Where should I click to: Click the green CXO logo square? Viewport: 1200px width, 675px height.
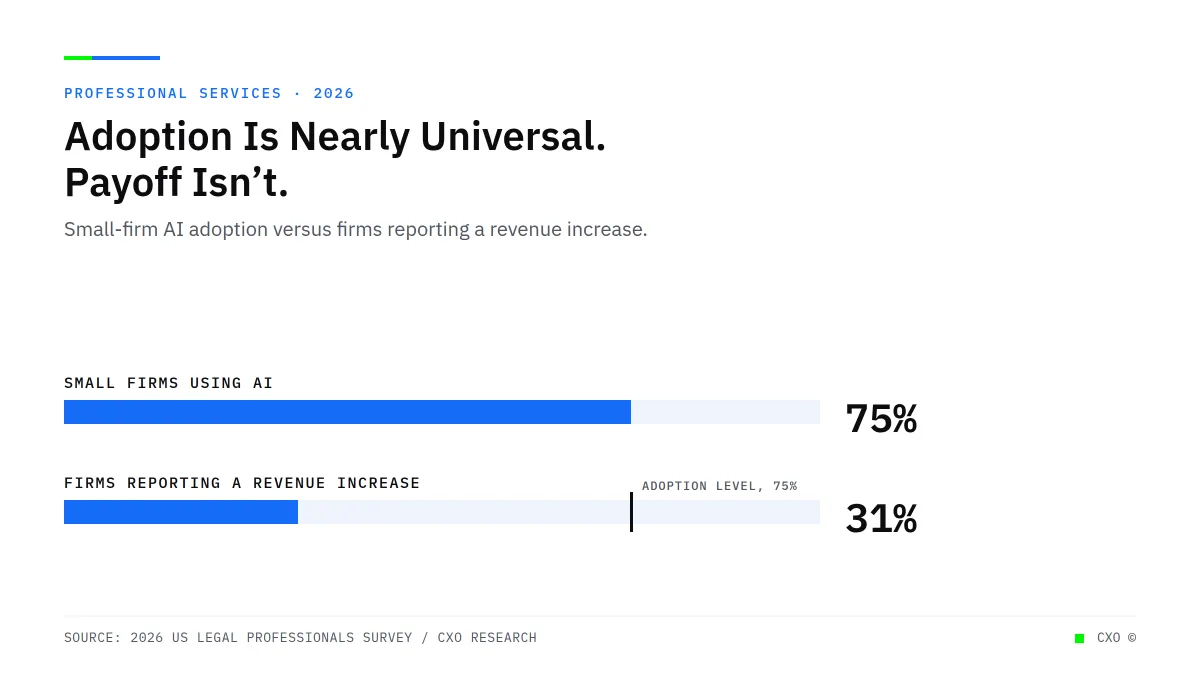(x=1079, y=638)
